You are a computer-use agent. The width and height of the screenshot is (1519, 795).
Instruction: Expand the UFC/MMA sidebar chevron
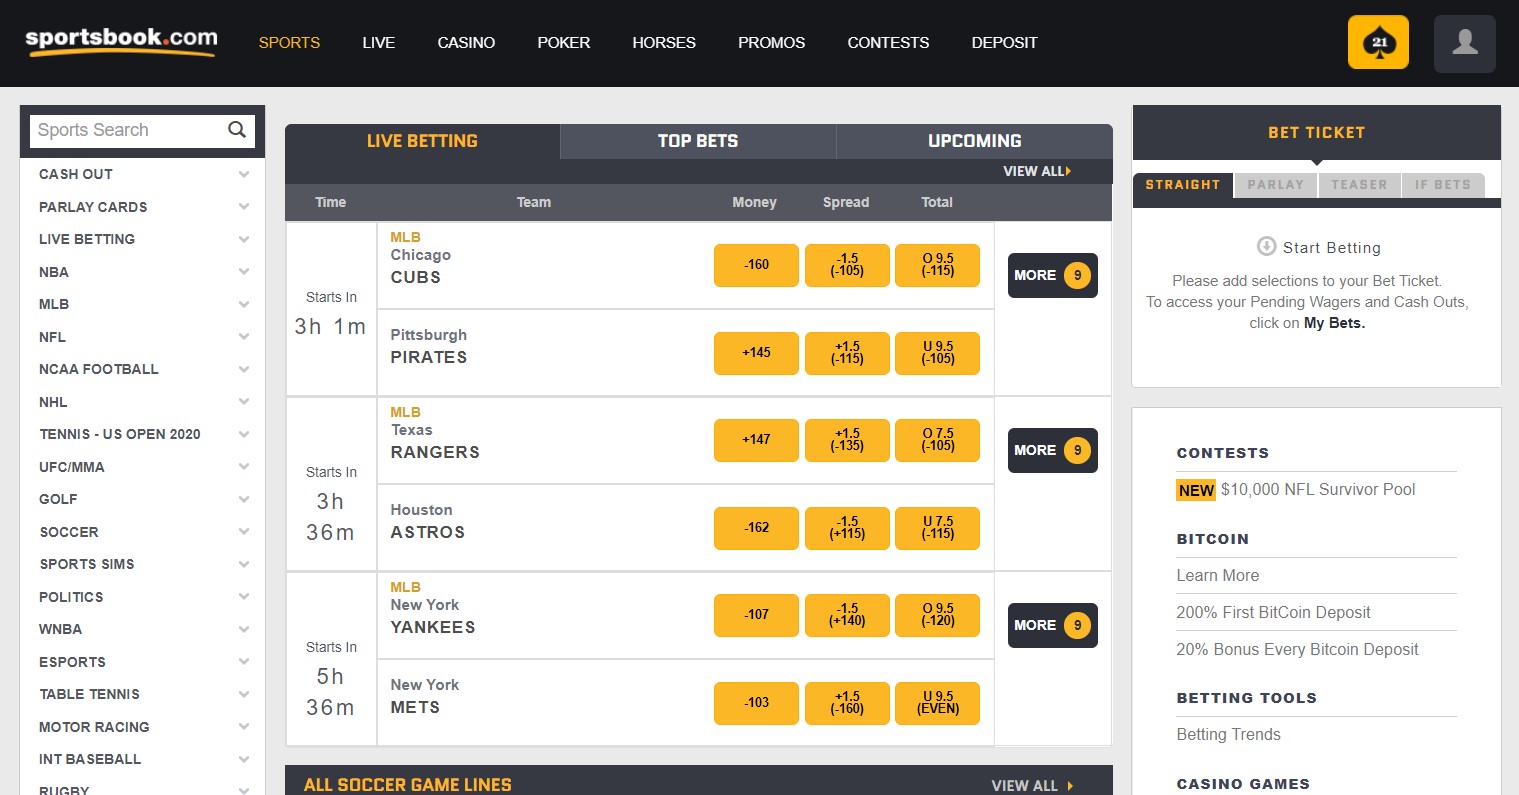click(244, 467)
